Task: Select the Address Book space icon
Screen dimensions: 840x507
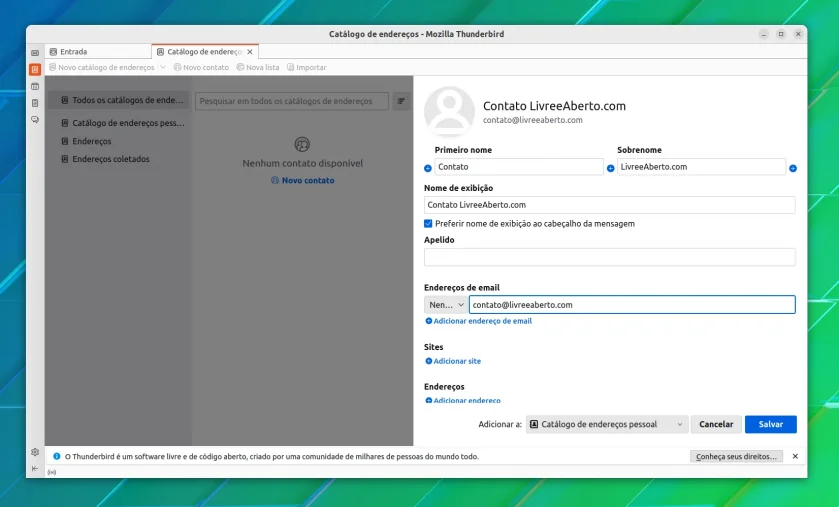Action: [x=35, y=69]
